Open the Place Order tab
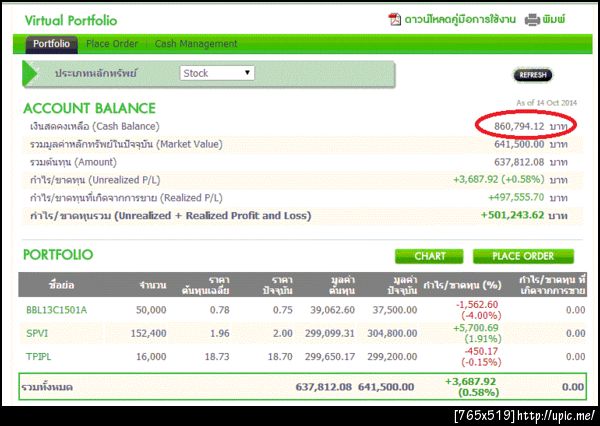Viewport: 600px width, 426px height. [112, 44]
